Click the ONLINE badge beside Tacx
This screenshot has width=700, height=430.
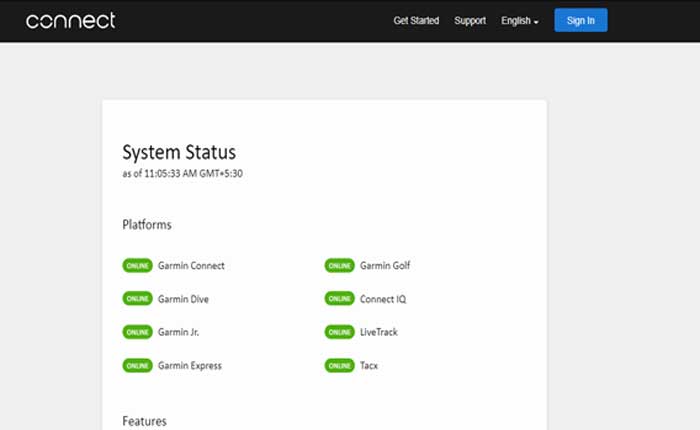[x=339, y=366]
